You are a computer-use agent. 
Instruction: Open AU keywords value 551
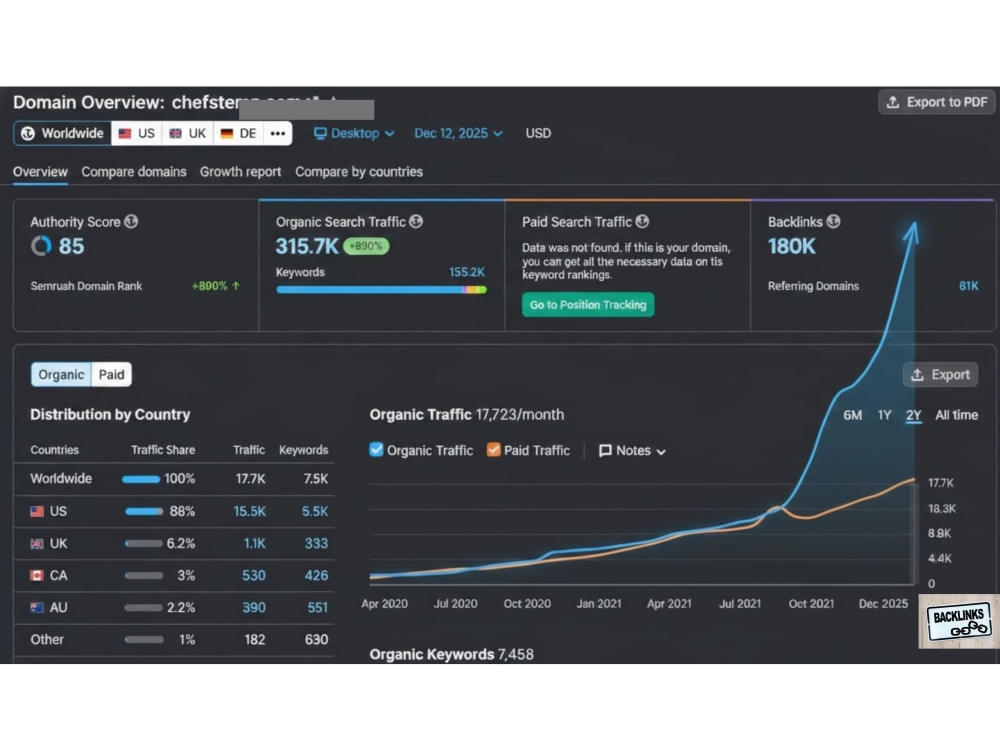pos(318,608)
